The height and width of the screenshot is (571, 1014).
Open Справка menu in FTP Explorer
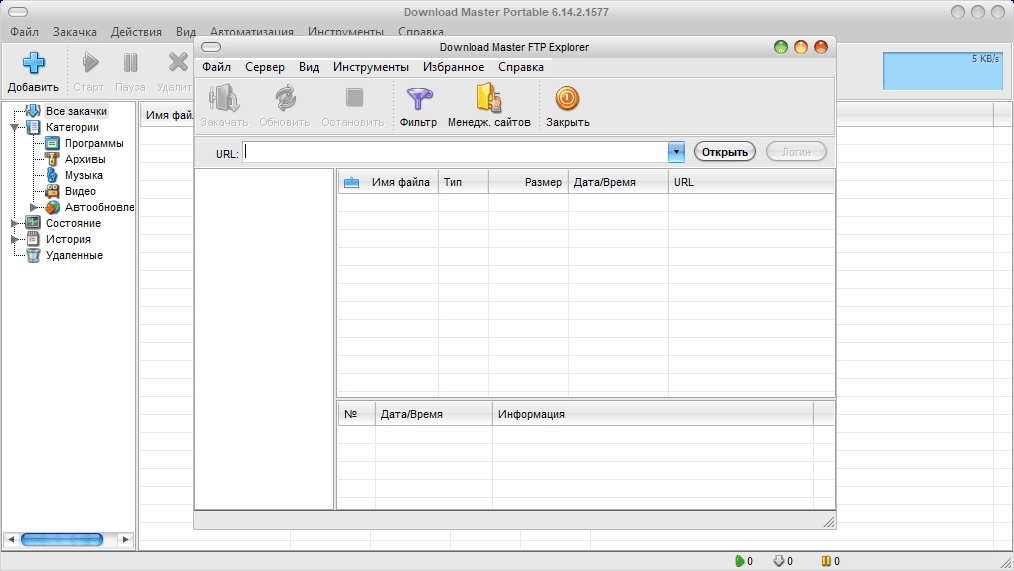click(x=521, y=67)
